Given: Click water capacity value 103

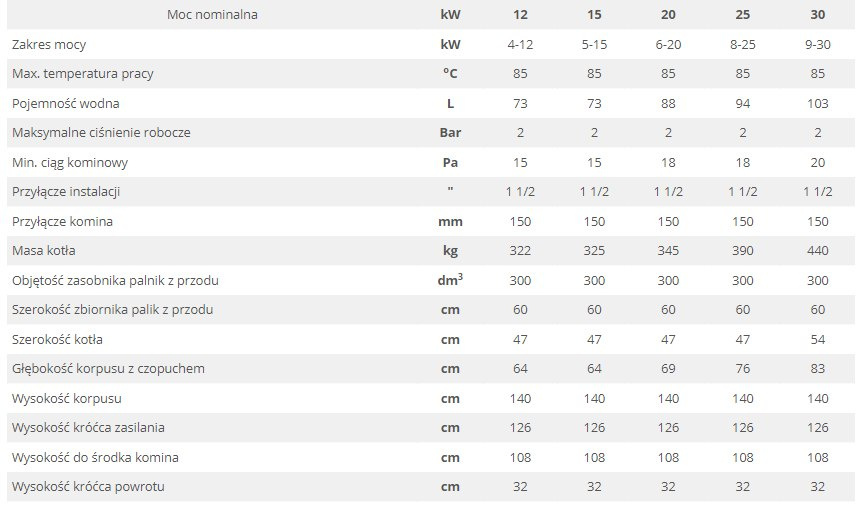Looking at the screenshot, I should click(x=817, y=103).
